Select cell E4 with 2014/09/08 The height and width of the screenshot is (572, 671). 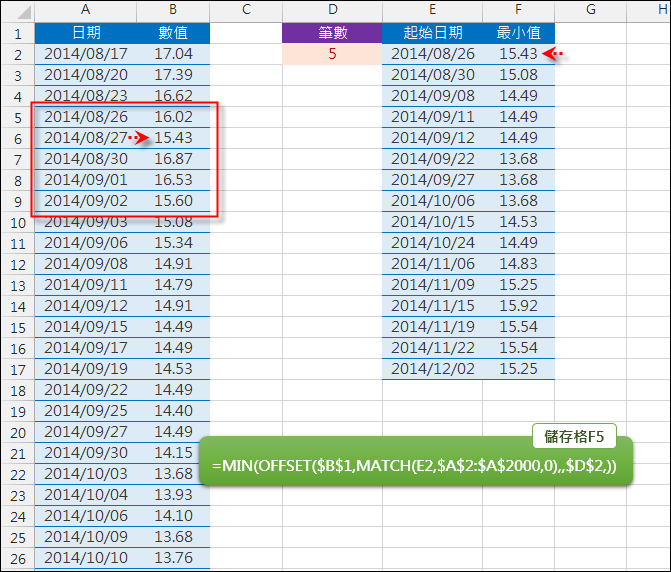[432, 96]
